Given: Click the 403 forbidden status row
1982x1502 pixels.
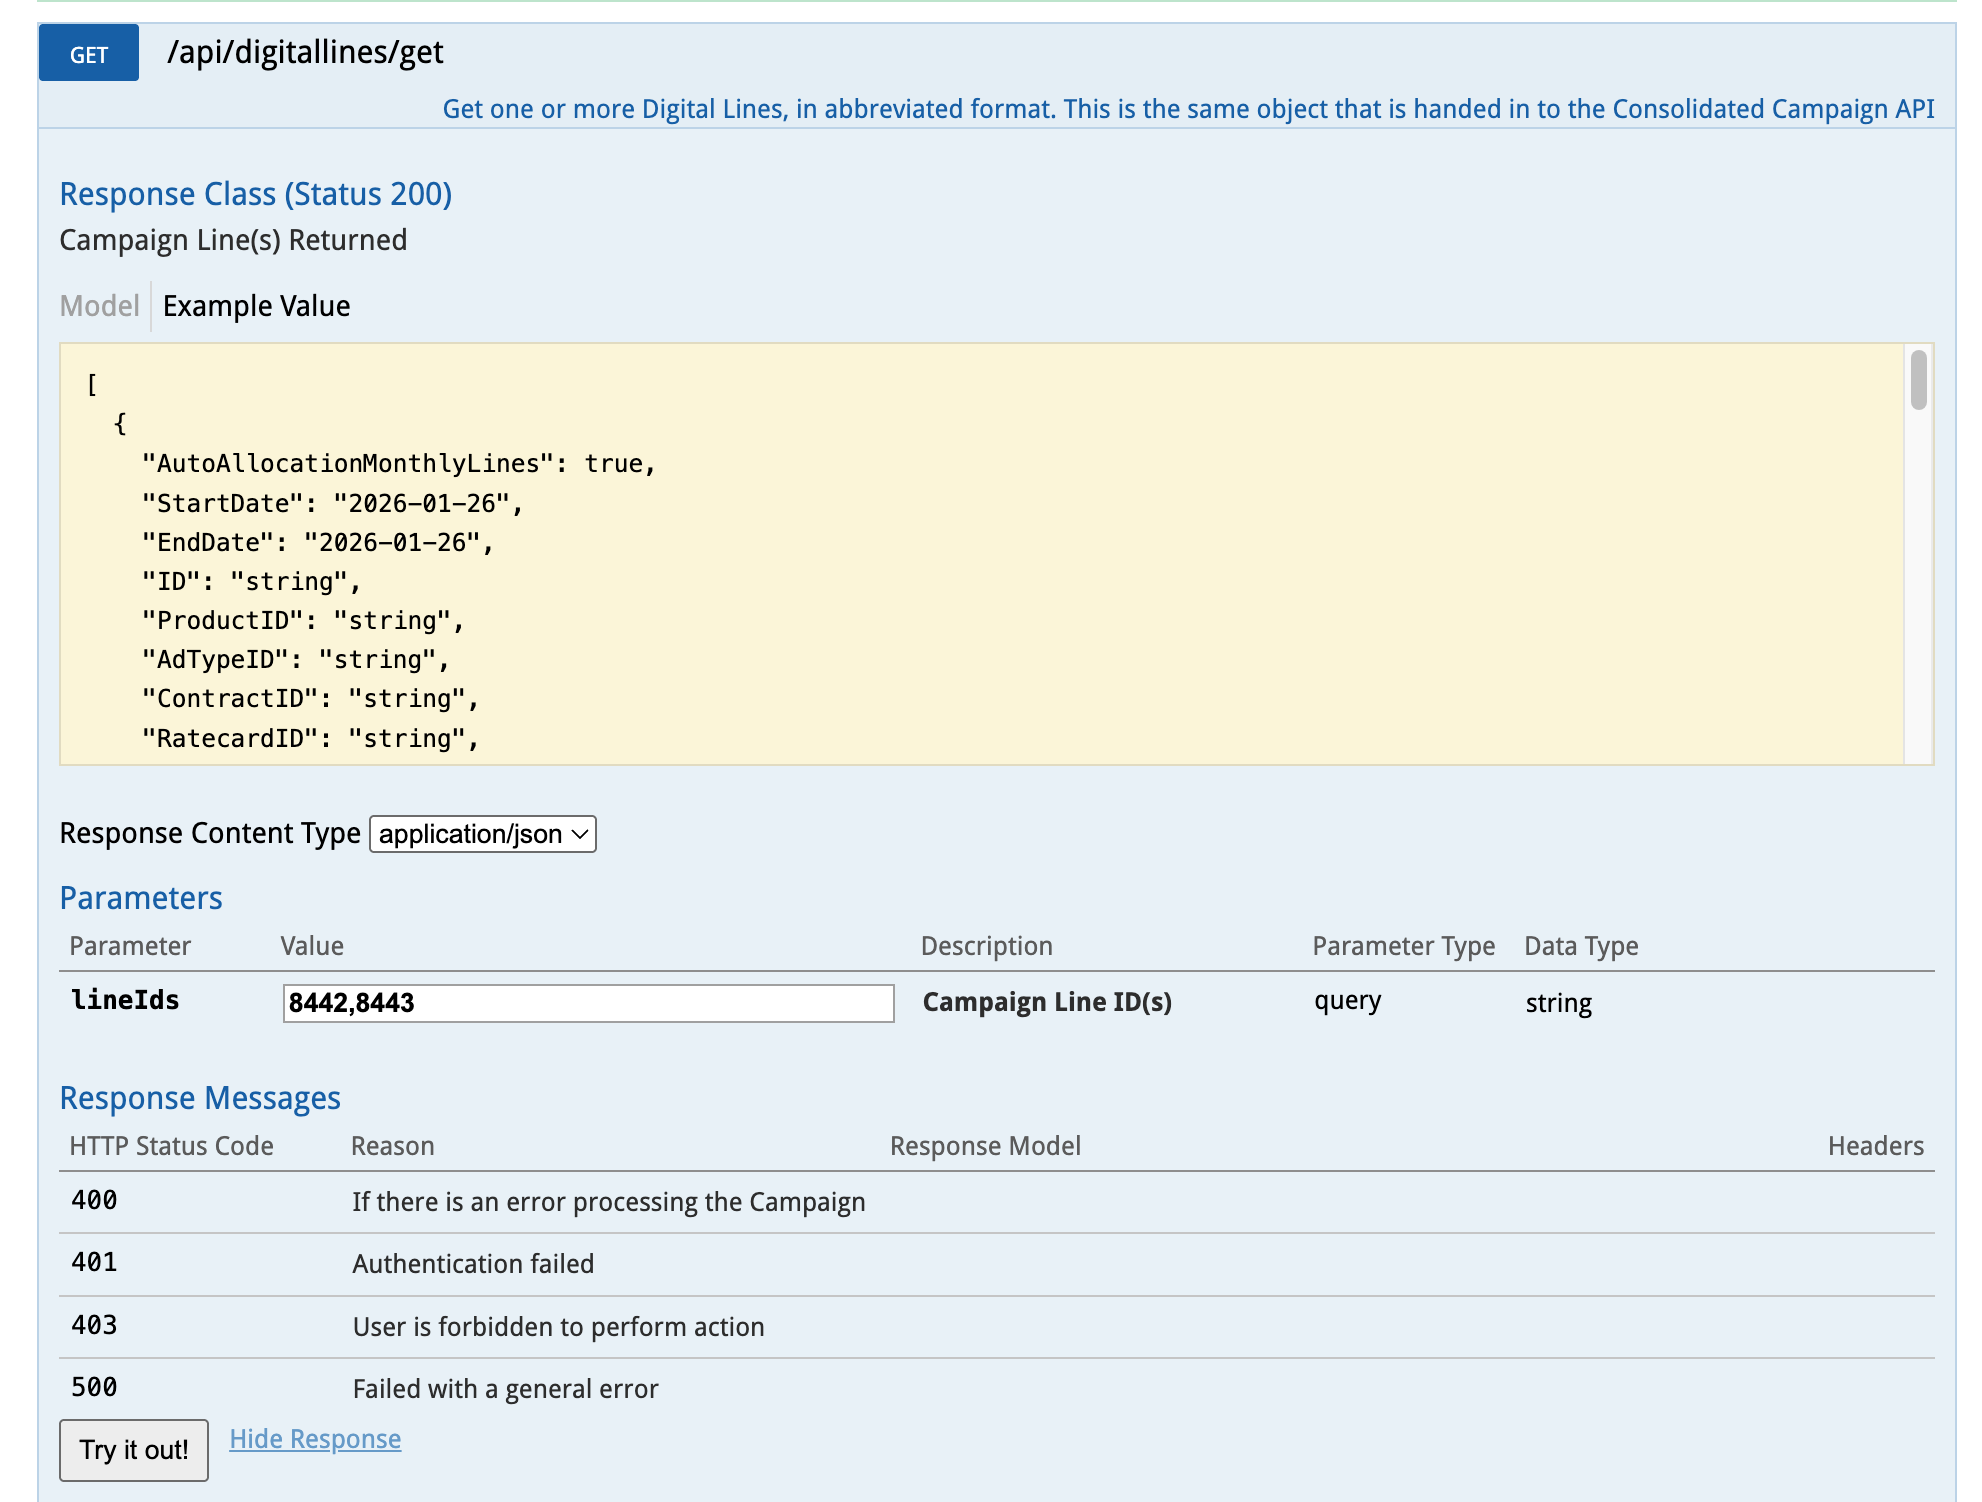Looking at the screenshot, I should click(x=558, y=1327).
